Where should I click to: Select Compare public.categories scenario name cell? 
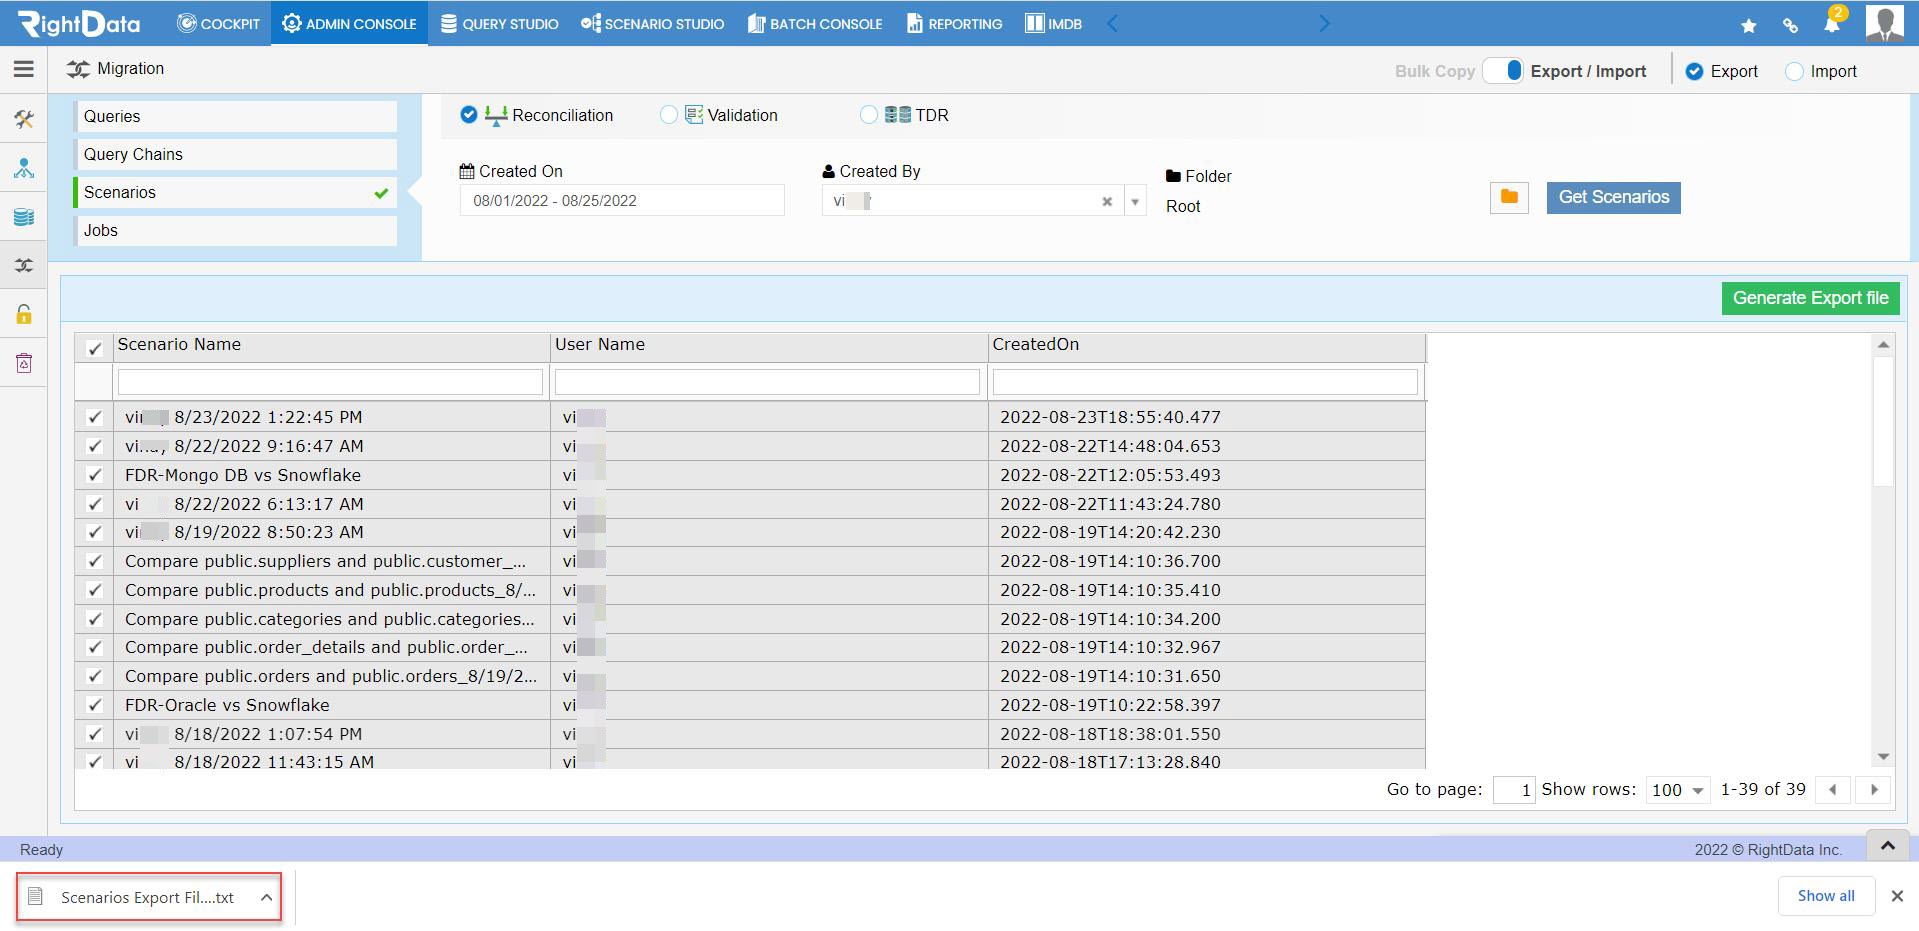(x=331, y=619)
